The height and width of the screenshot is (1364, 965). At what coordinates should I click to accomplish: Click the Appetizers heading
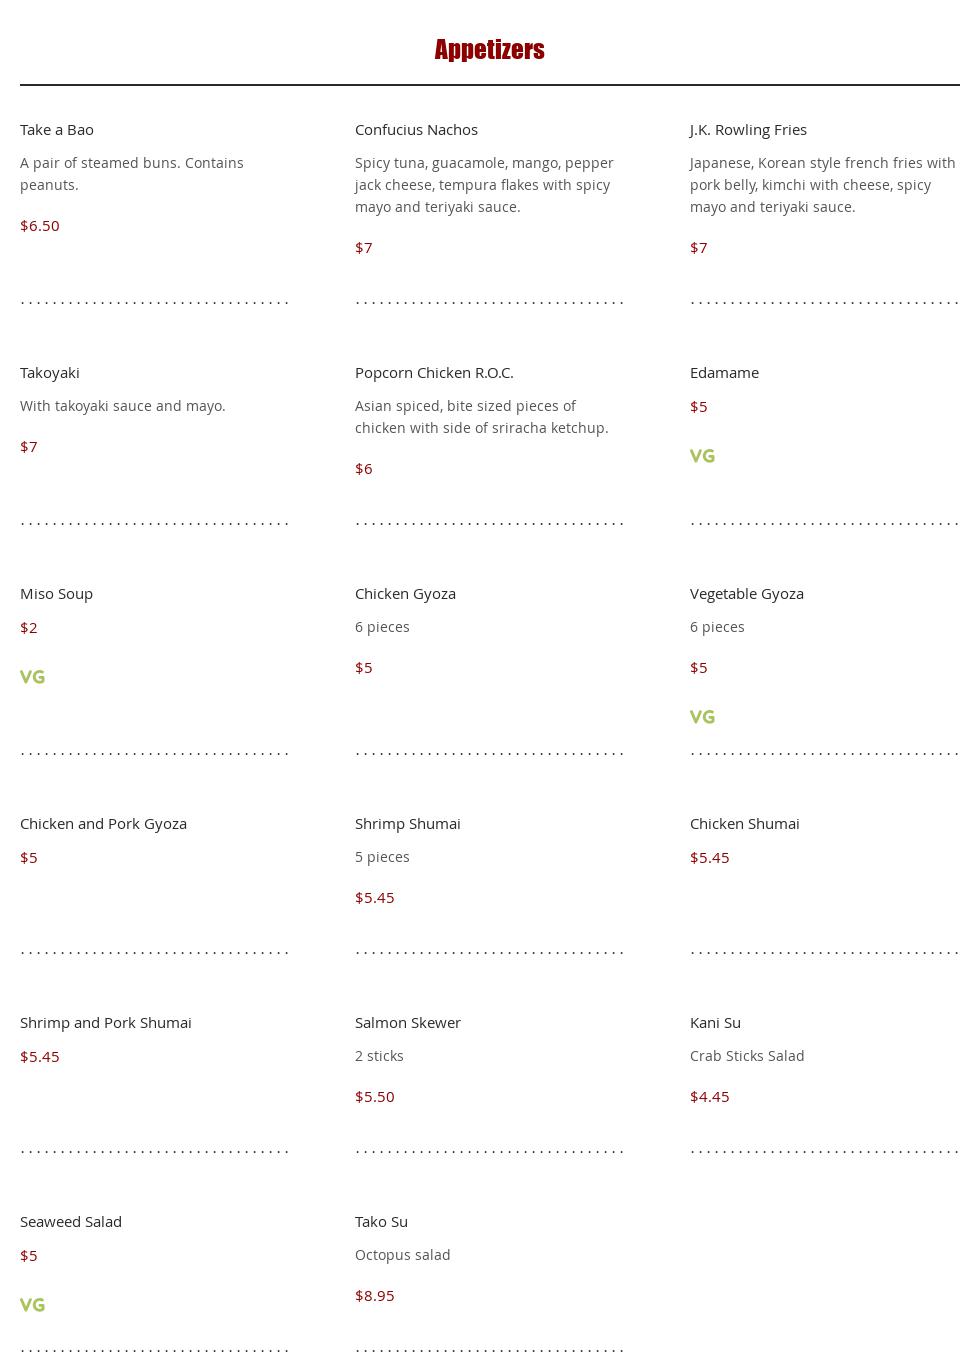click(x=489, y=50)
